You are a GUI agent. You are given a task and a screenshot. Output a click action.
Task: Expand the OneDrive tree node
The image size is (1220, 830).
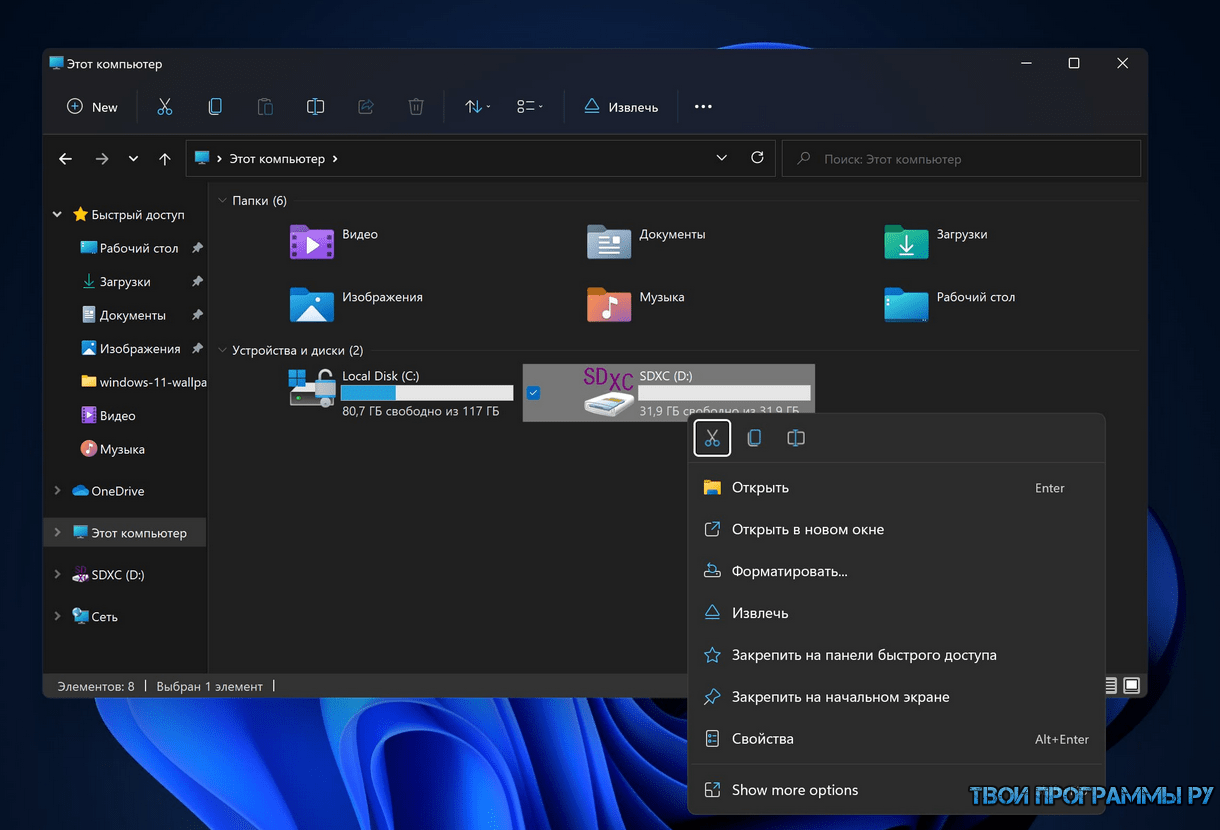57,491
